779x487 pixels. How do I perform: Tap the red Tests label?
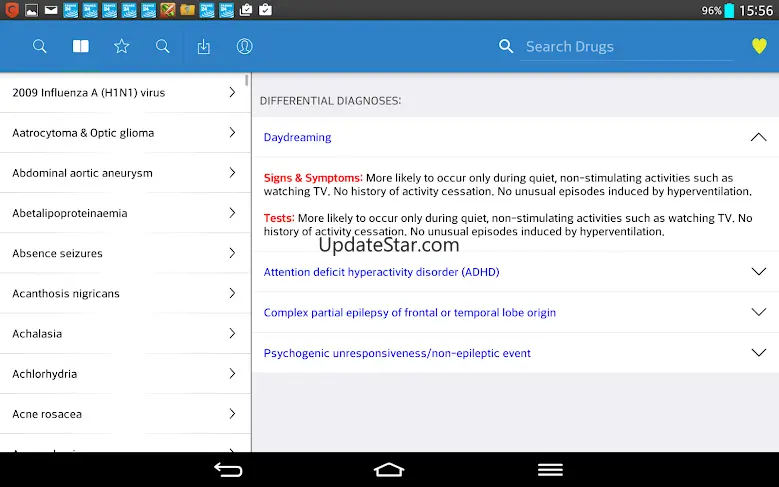279,218
